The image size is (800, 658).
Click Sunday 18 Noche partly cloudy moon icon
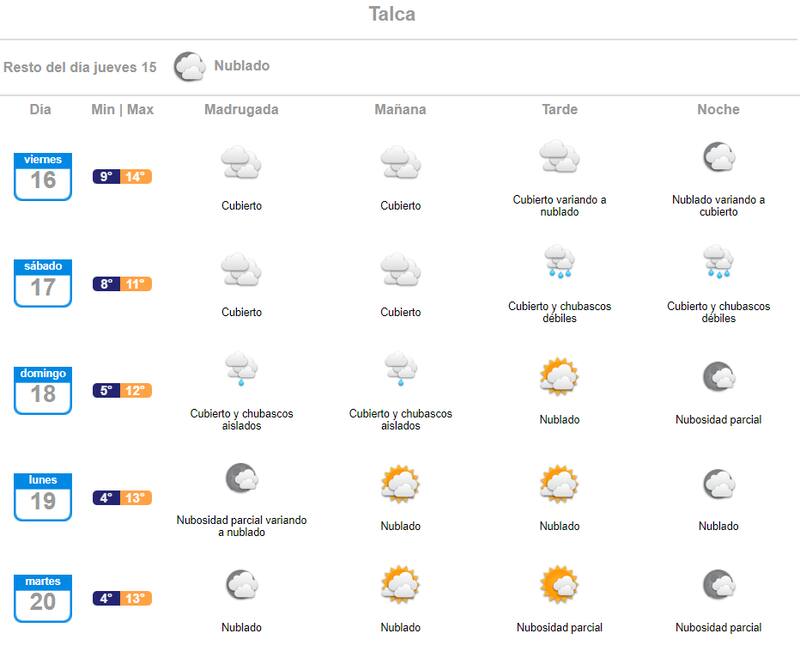click(718, 376)
